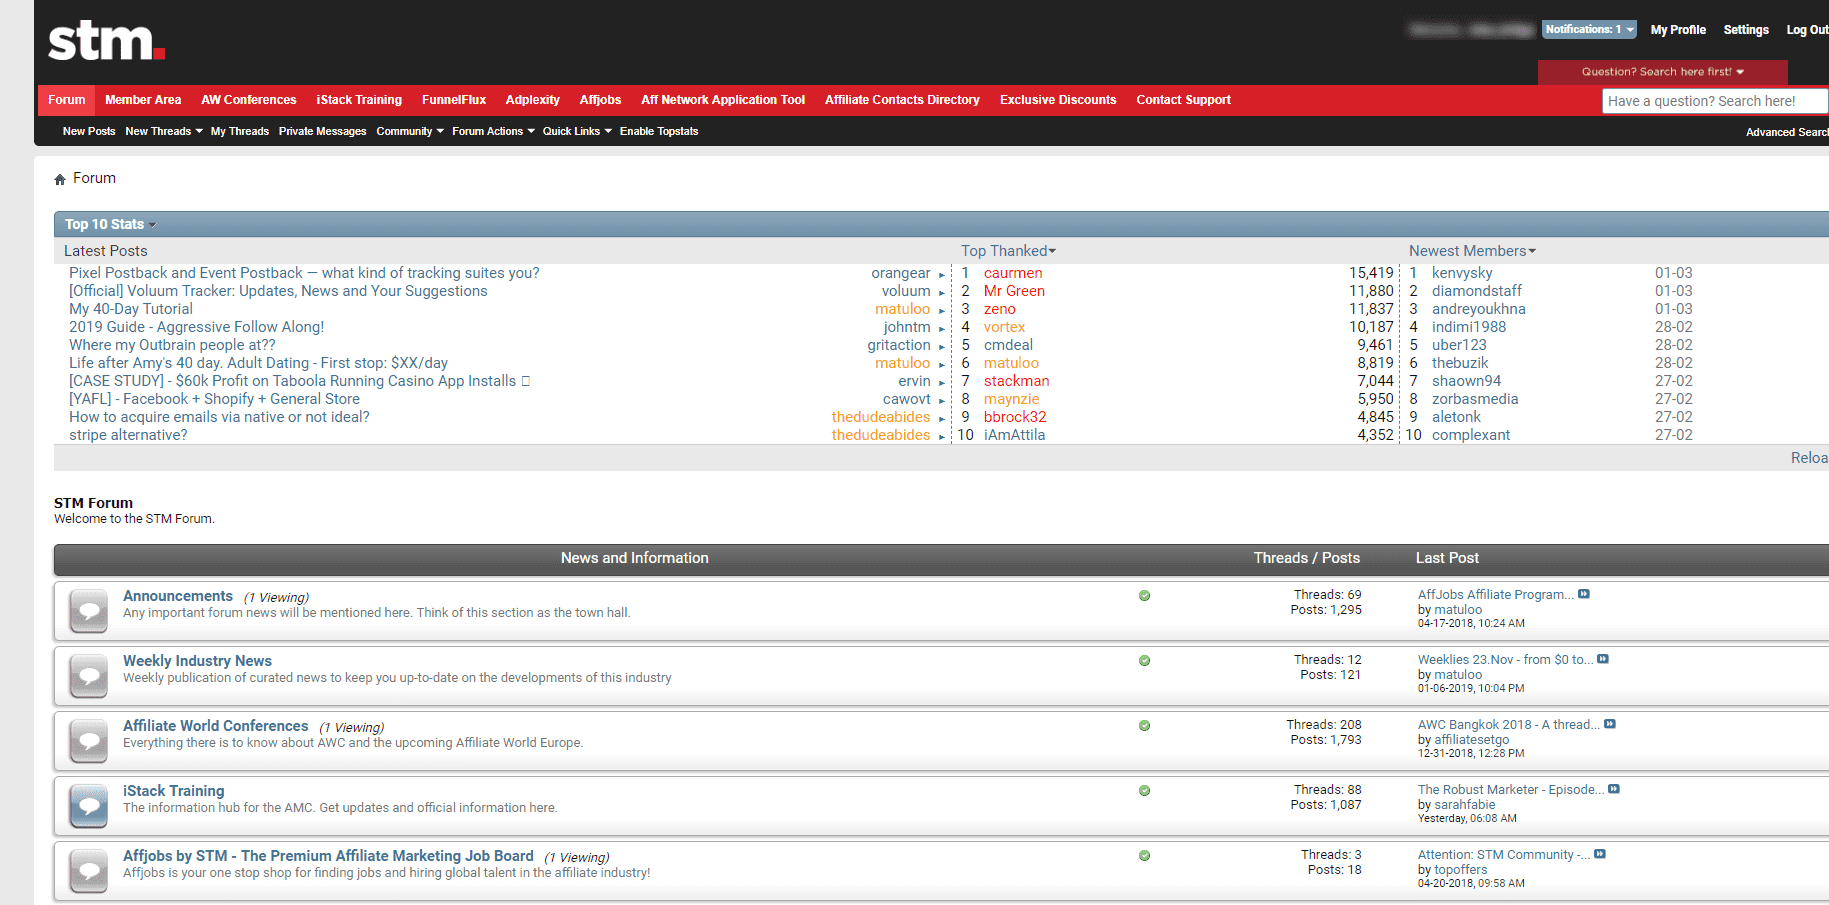Click the Affiliate World Conferences forum icon

click(x=89, y=741)
